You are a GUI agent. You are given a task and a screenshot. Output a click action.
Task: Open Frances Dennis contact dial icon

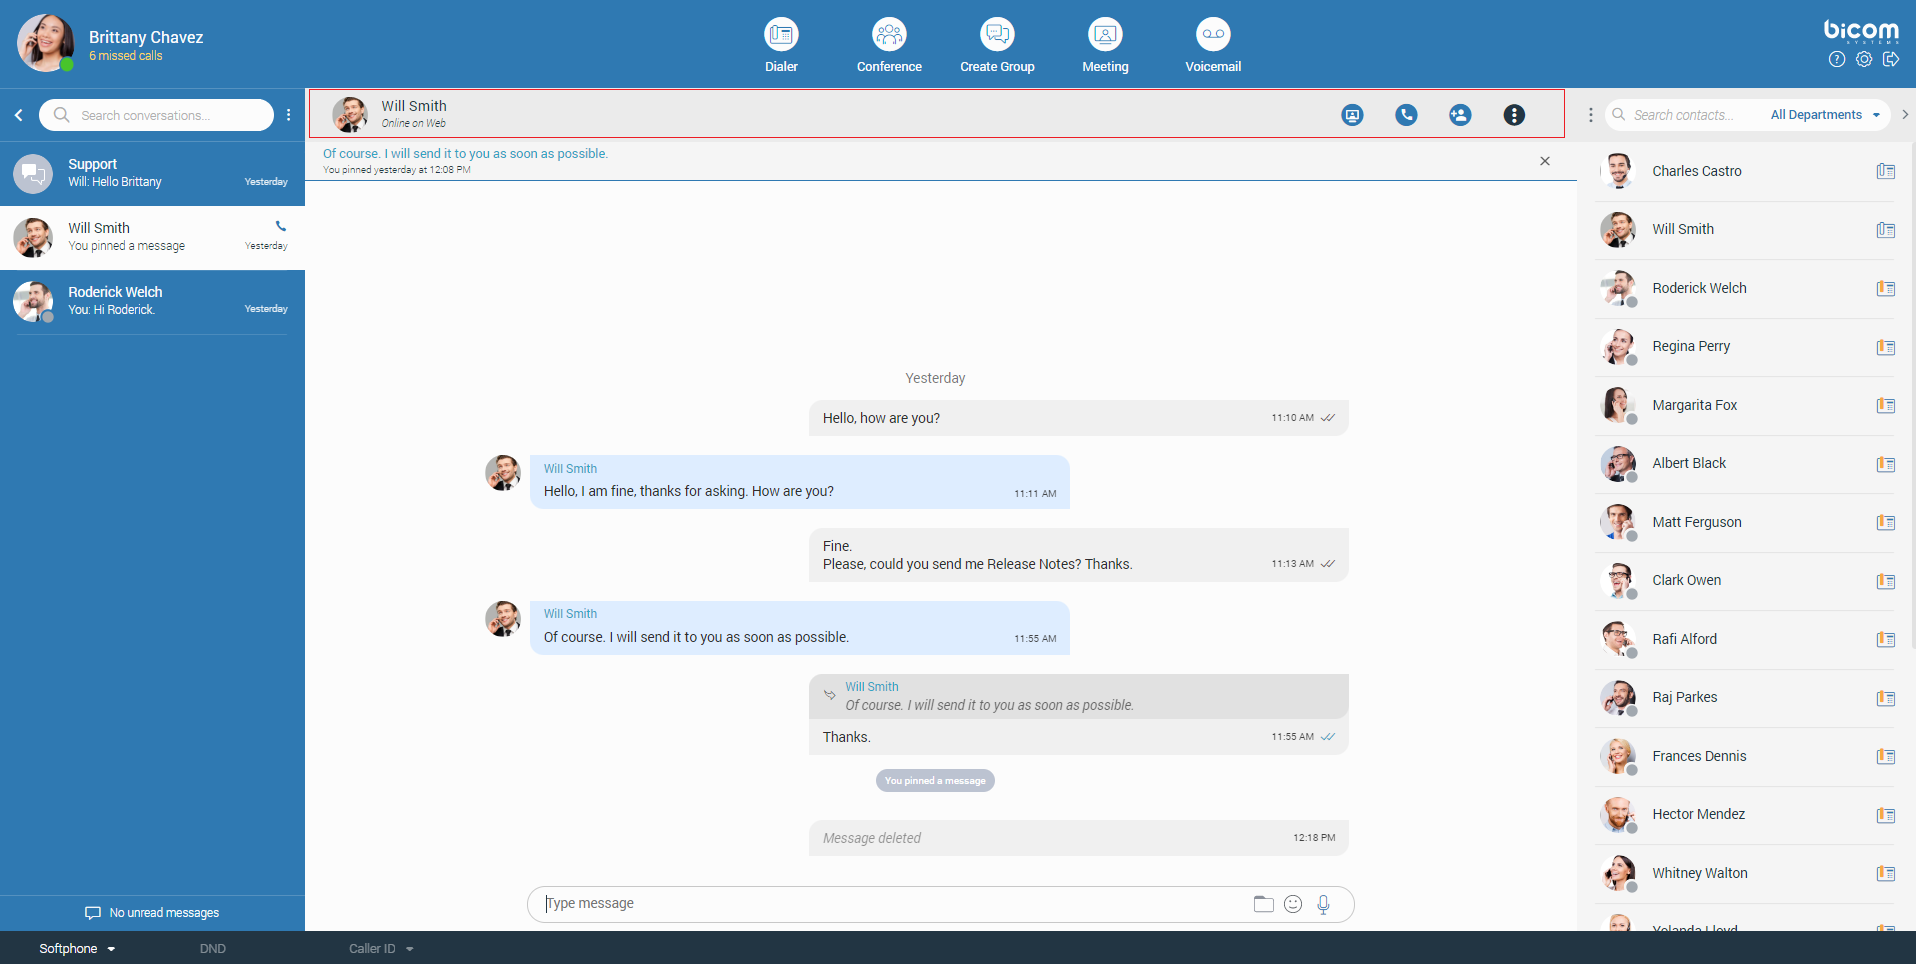point(1886,756)
